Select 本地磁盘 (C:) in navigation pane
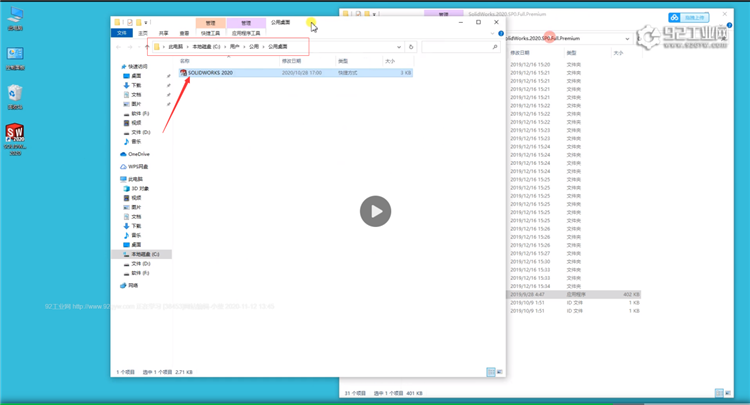The width and height of the screenshot is (750, 405). point(142,254)
